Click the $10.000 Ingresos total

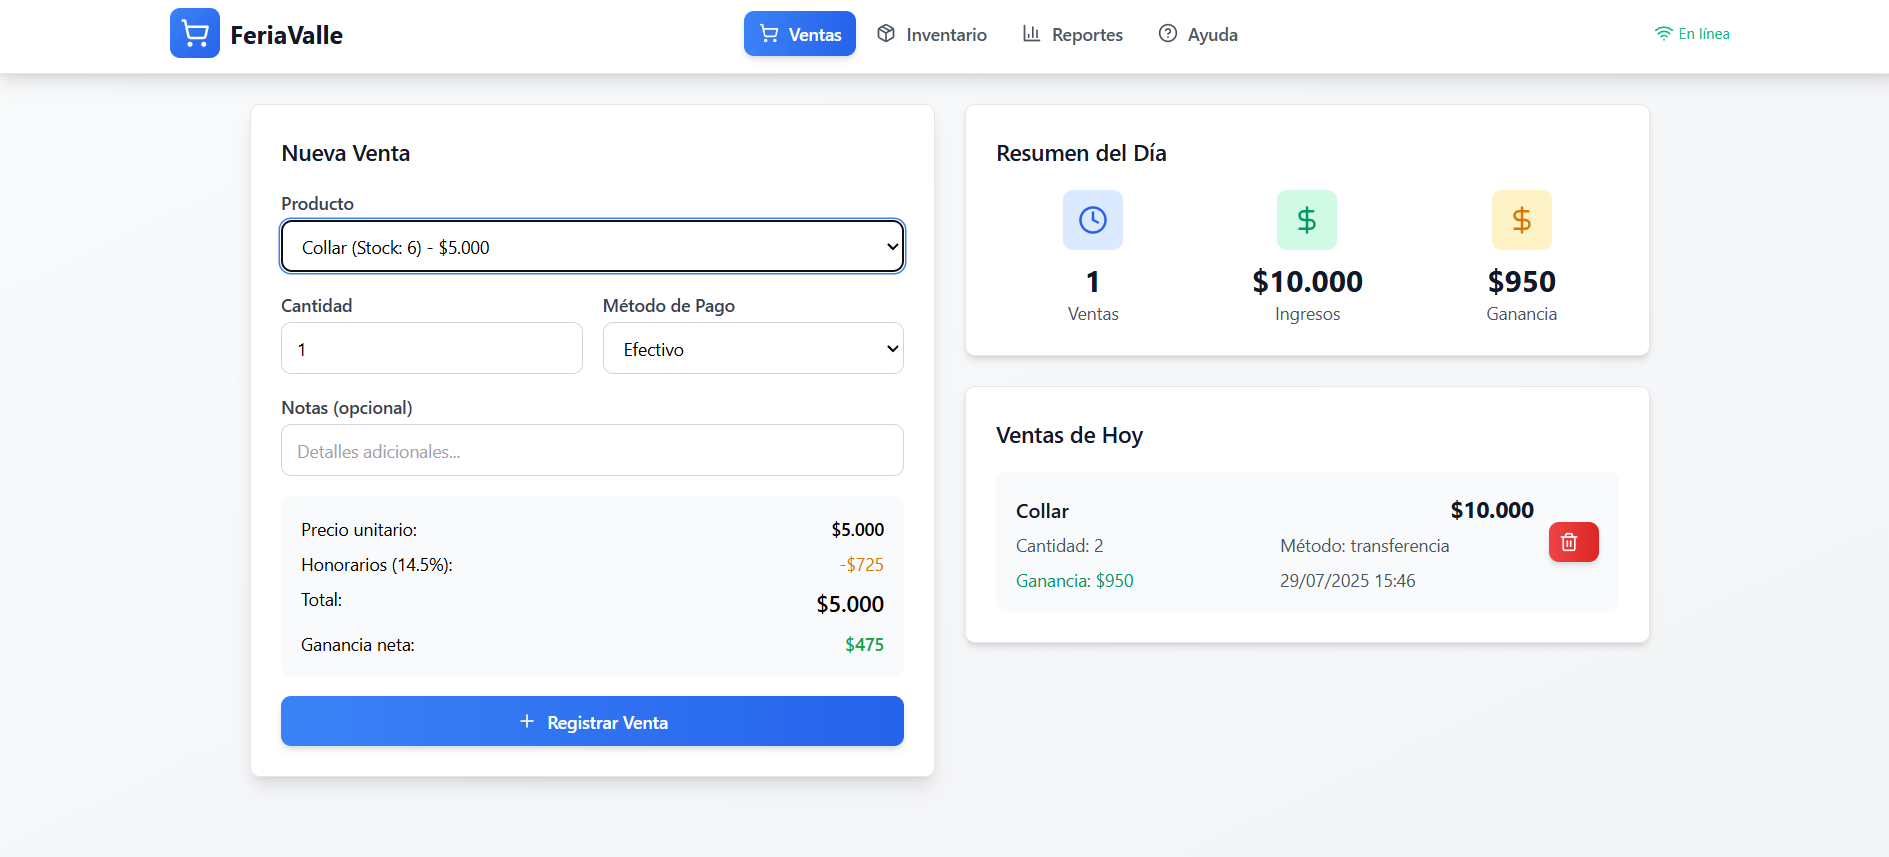tap(1307, 282)
